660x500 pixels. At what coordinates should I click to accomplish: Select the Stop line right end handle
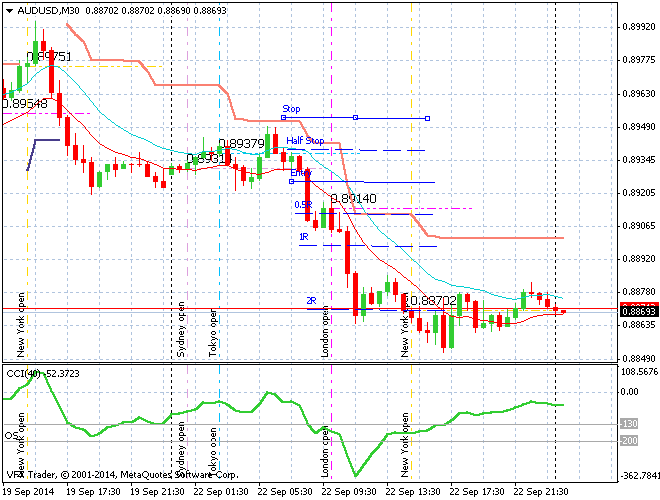pyautogui.click(x=427, y=118)
